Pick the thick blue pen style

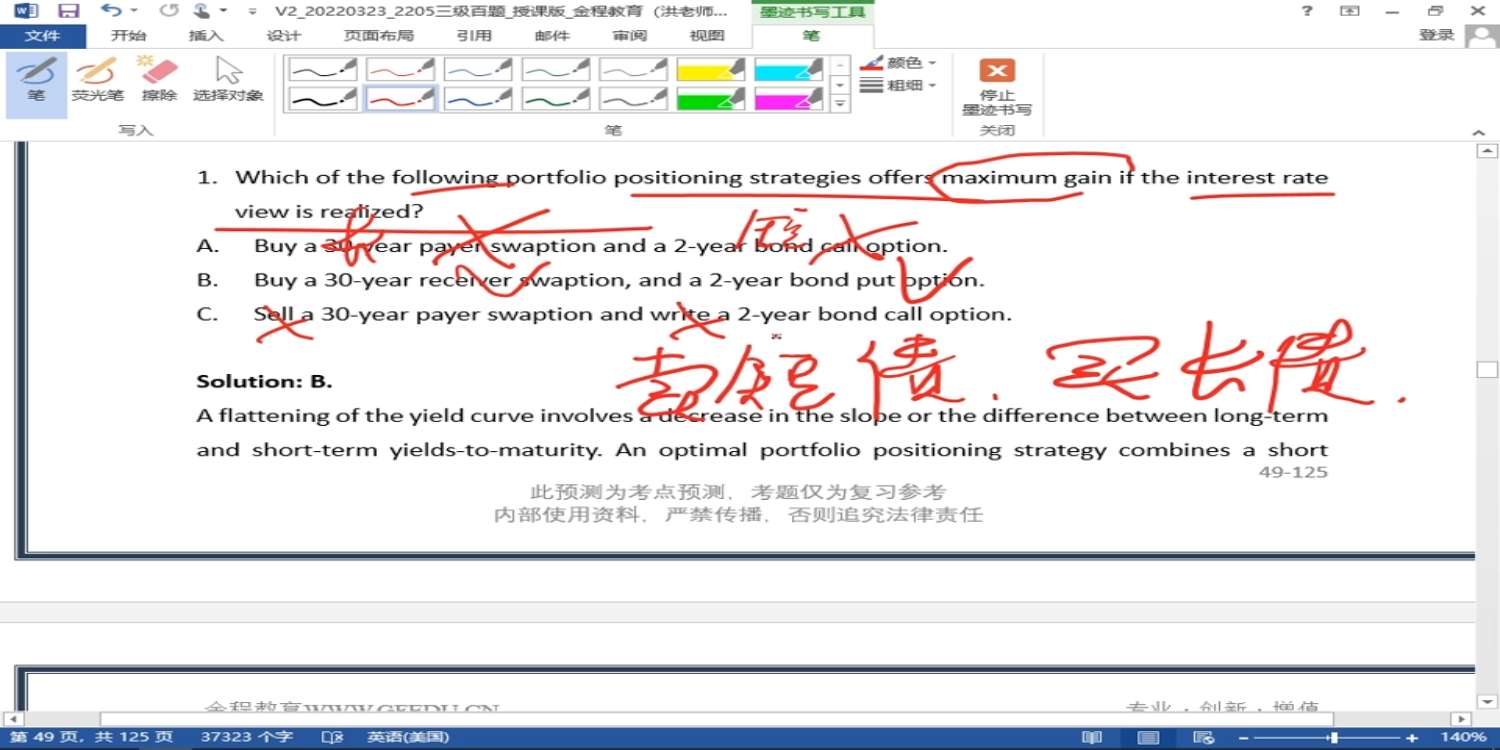(x=478, y=99)
